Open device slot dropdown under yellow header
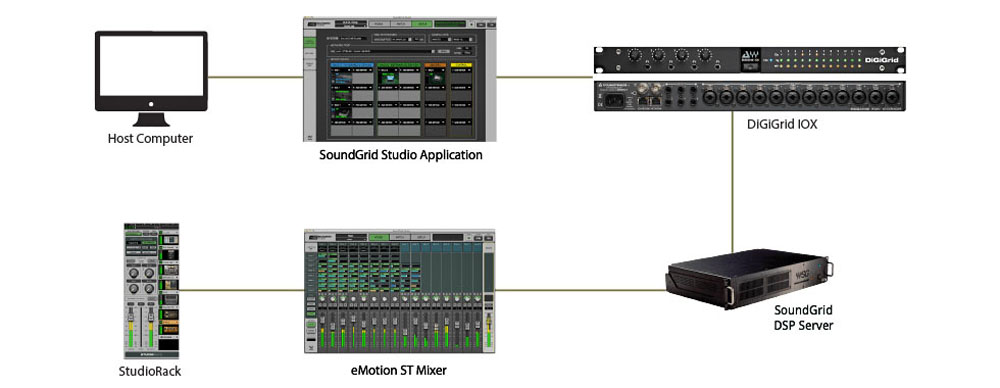1000x388 pixels. (462, 70)
